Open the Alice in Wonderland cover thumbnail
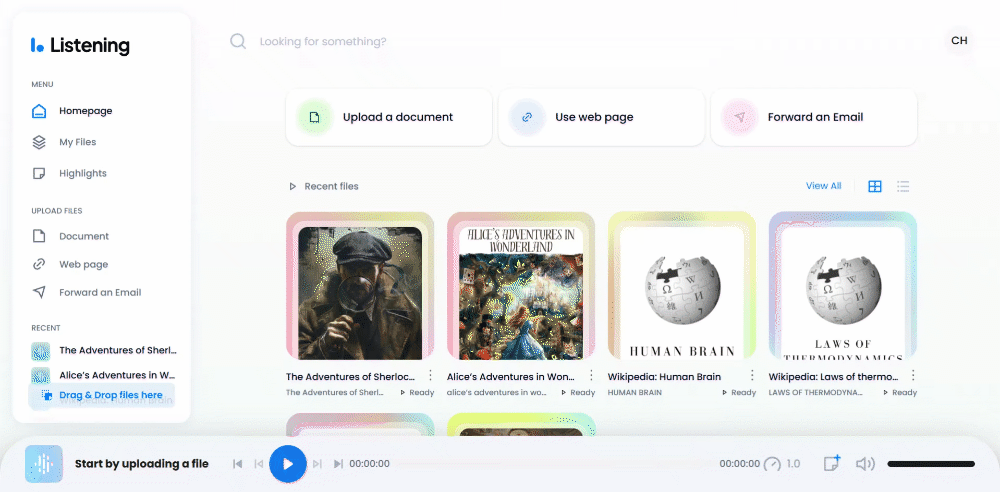Image resolution: width=1000 pixels, height=492 pixels. tap(521, 286)
